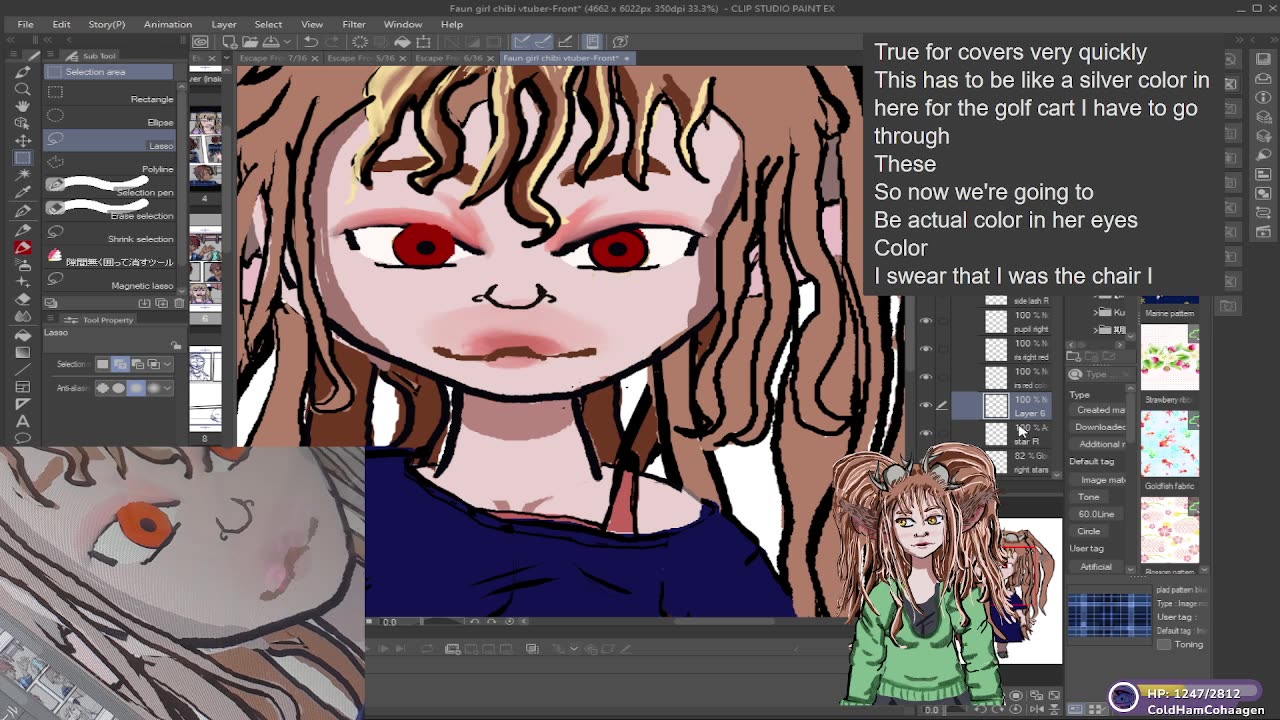Screen dimensions: 1280x720
Task: Set selection mode to New selection
Action: (x=103, y=364)
